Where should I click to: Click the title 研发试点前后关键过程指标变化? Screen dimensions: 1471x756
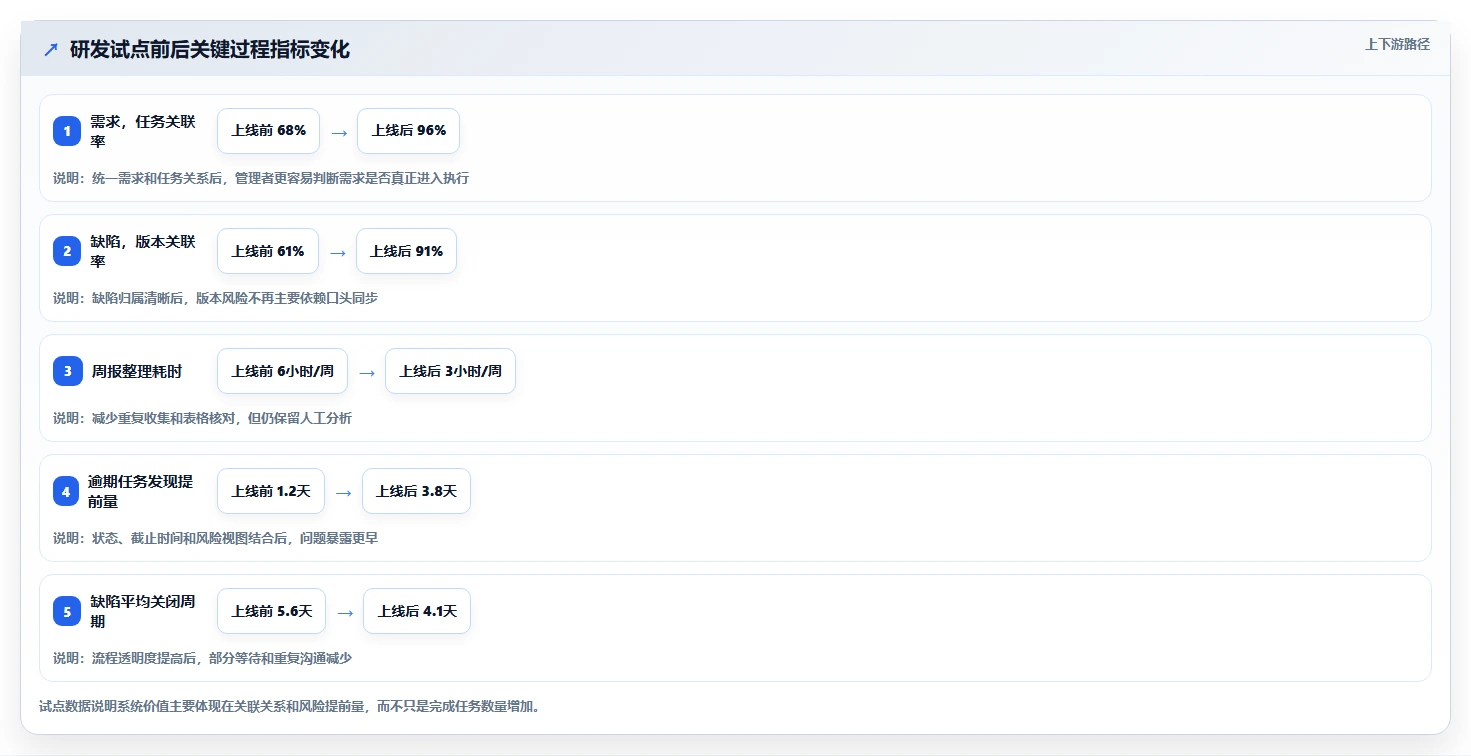(x=210, y=50)
